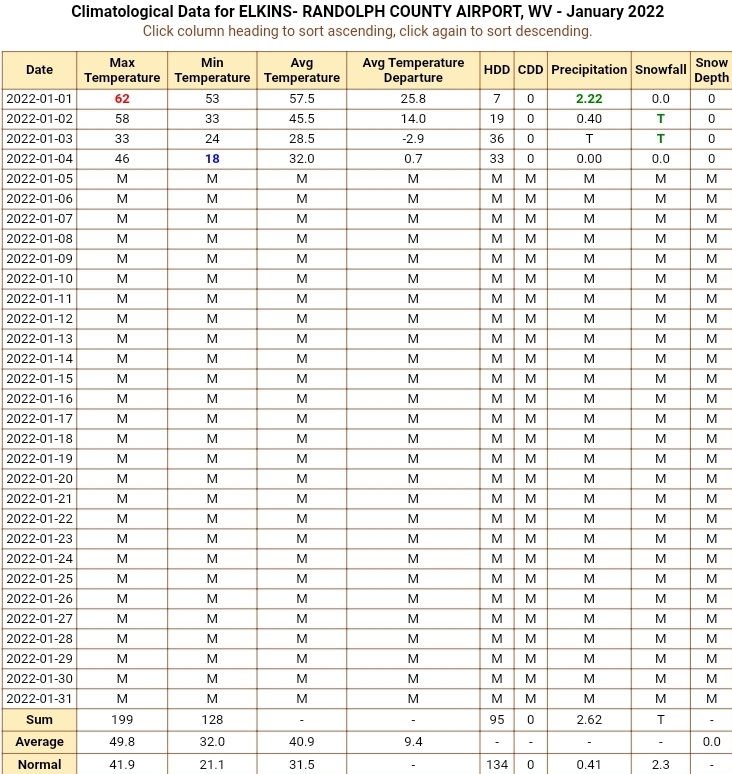Sort table by the Date column heading
The width and height of the screenshot is (732, 774).
pyautogui.click(x=39, y=70)
